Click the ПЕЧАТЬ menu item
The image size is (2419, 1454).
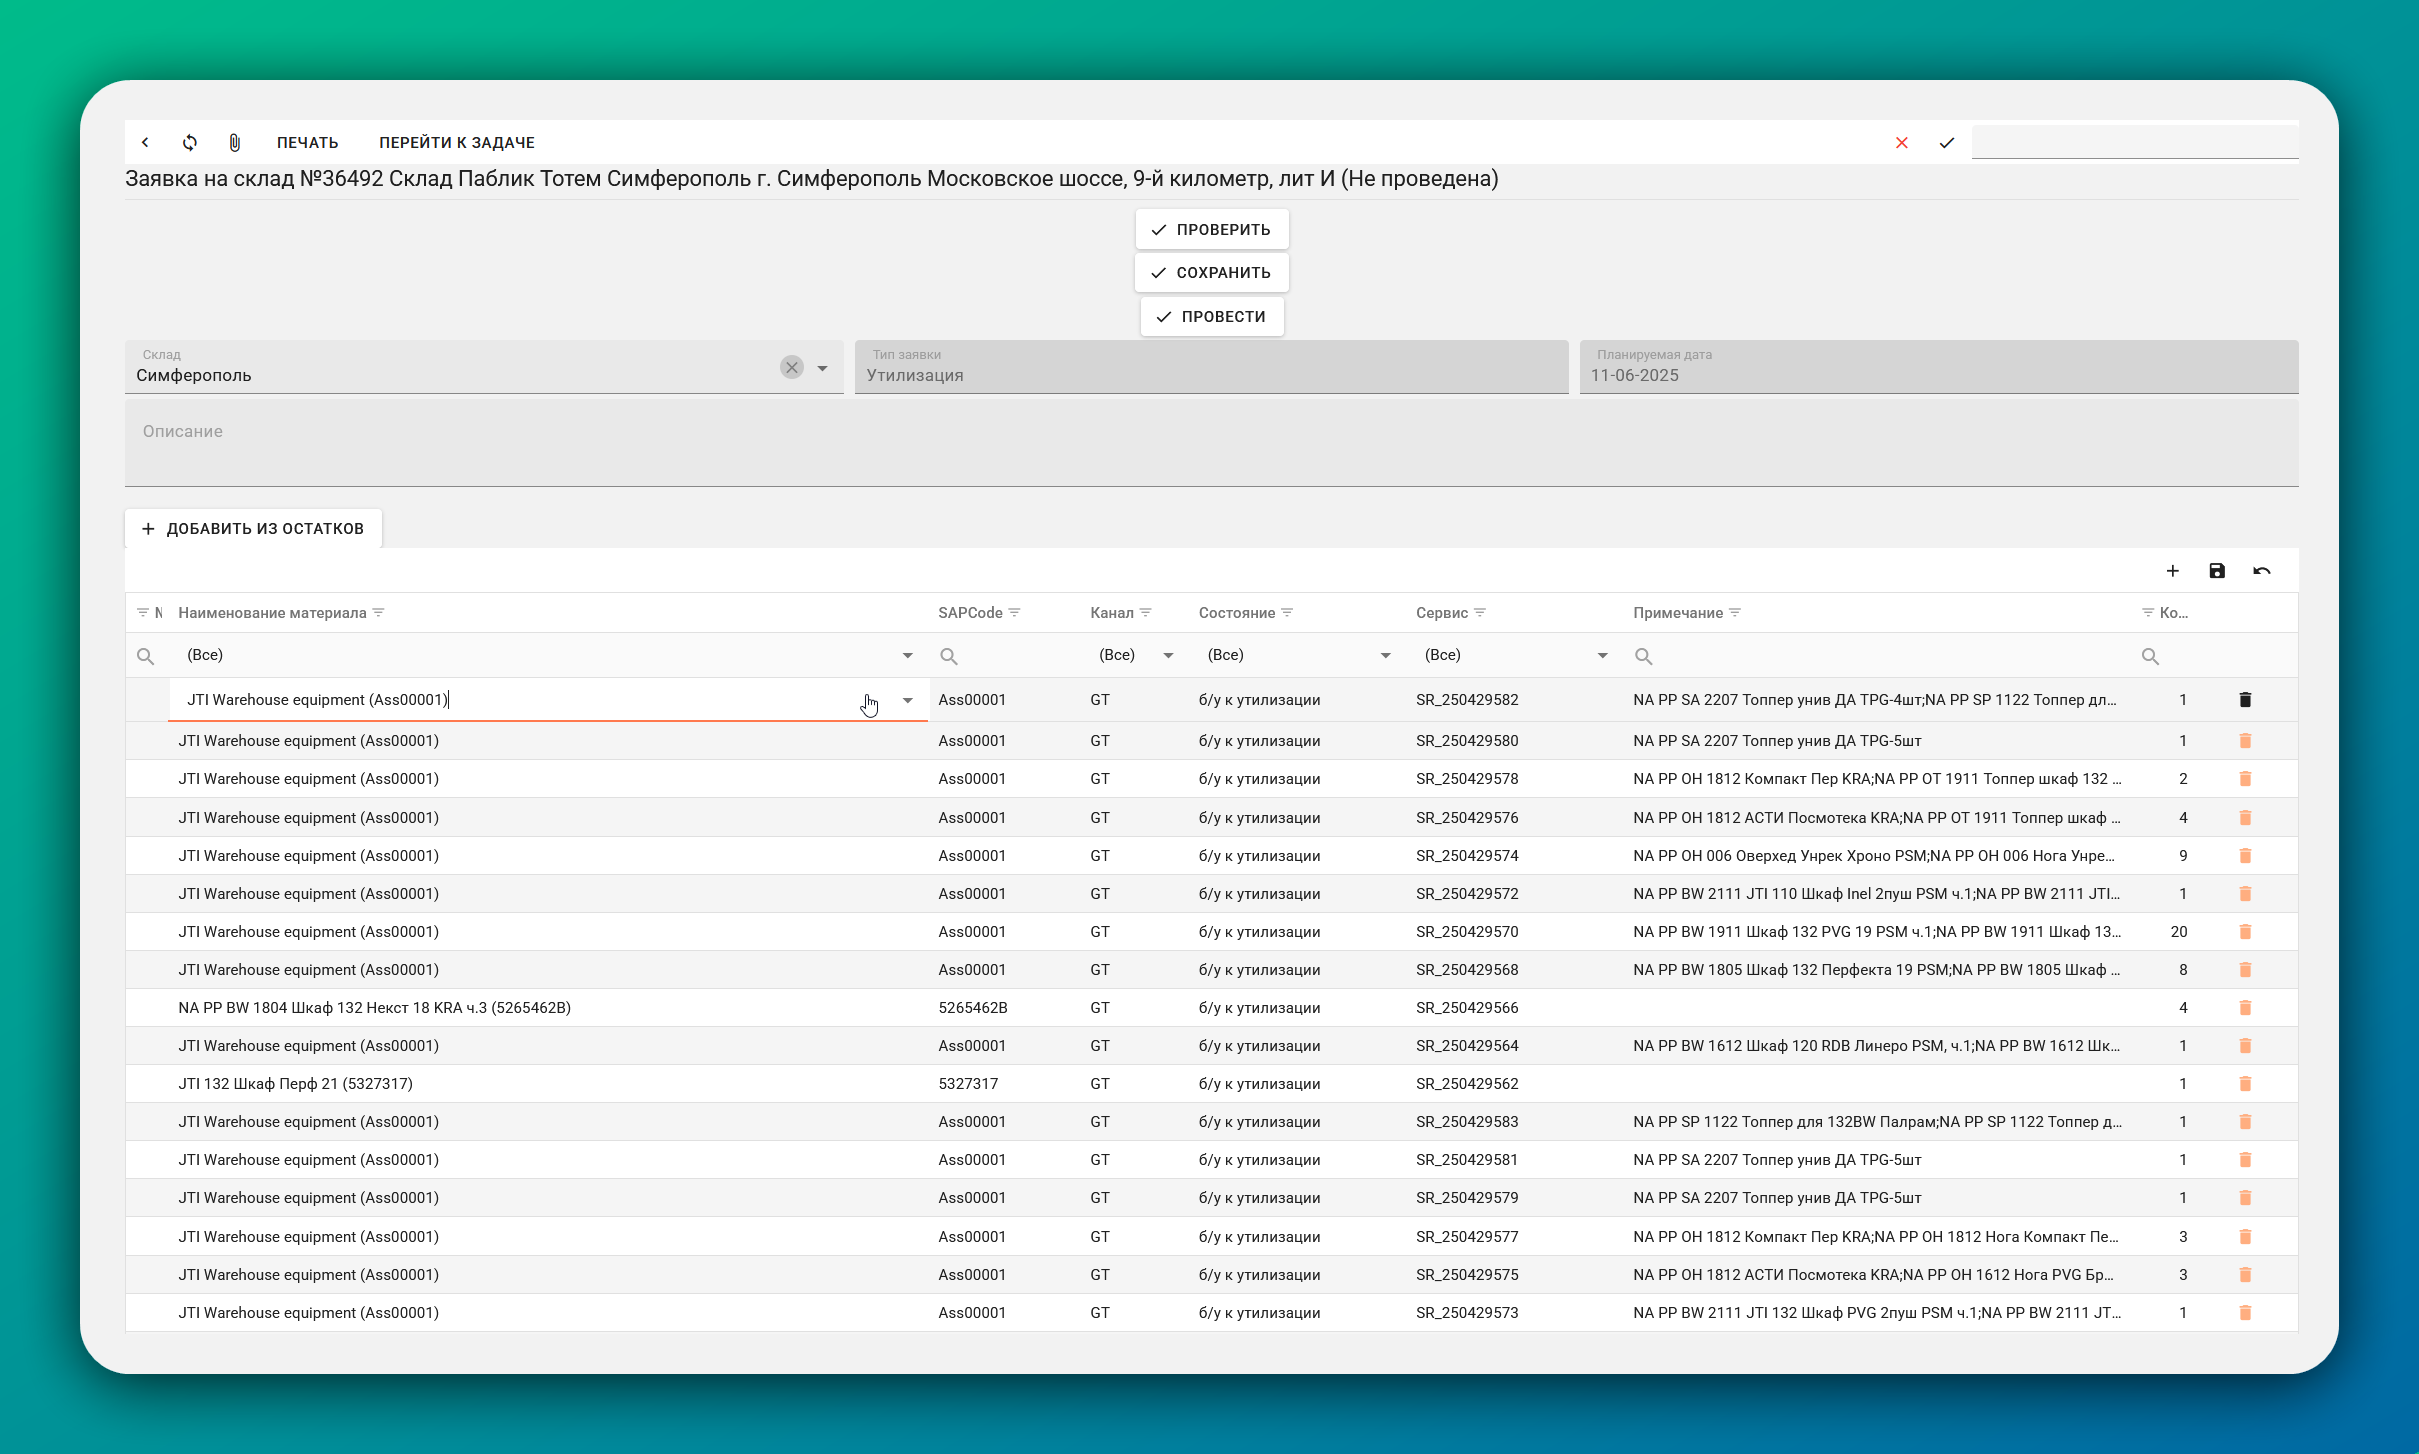308,143
